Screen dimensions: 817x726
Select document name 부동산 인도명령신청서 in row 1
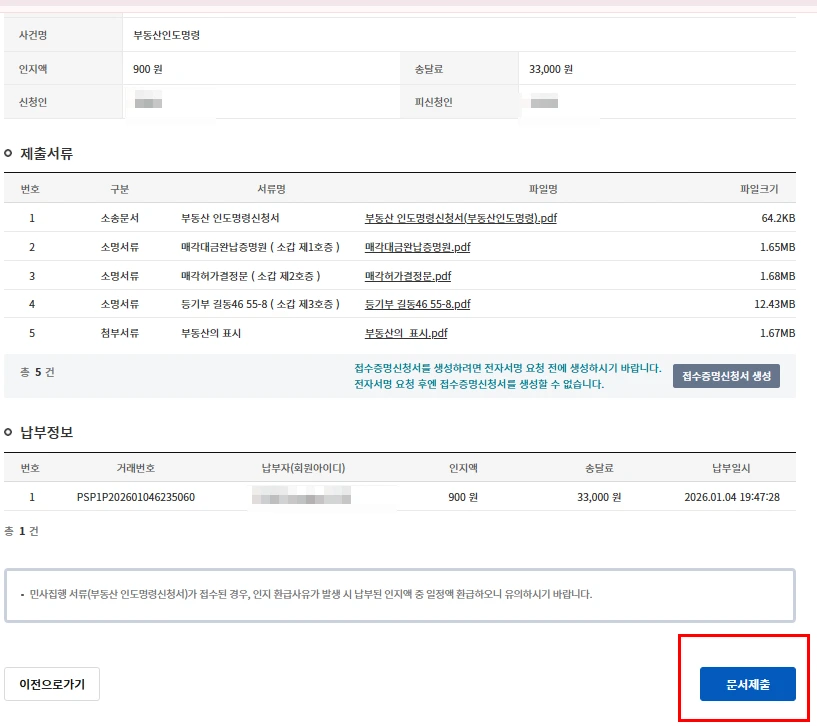(230, 218)
